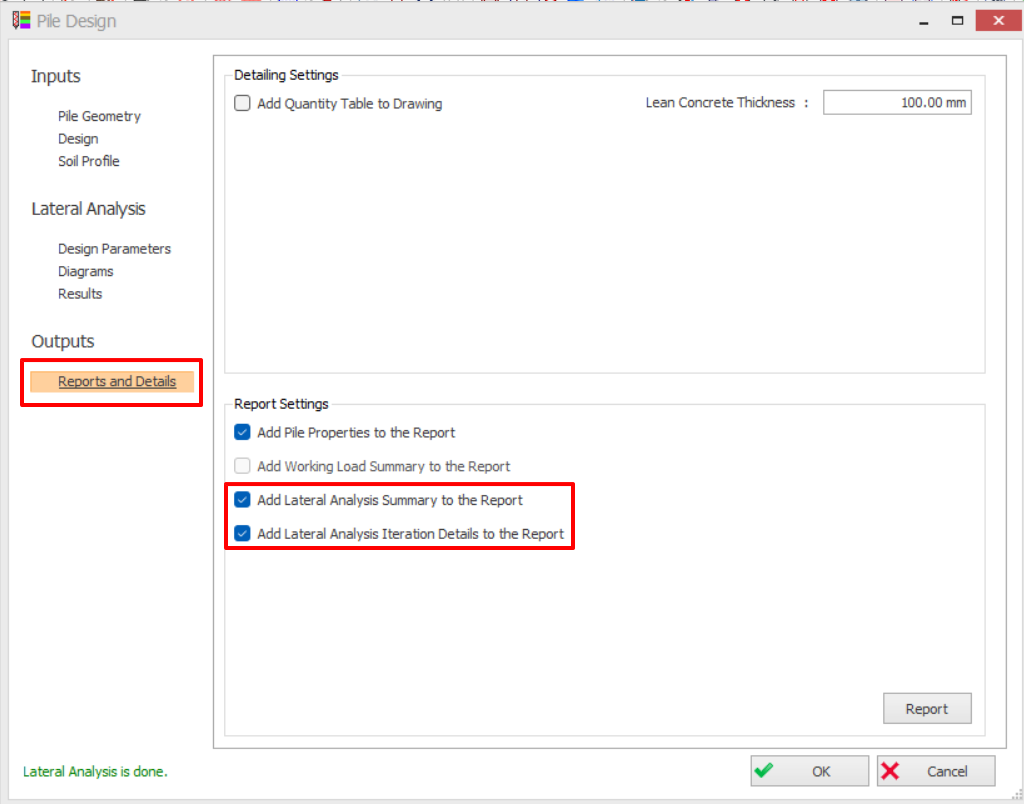Toggle Add Working Load Summary checkbox
Image resolution: width=1024 pixels, height=804 pixels.
242,466
